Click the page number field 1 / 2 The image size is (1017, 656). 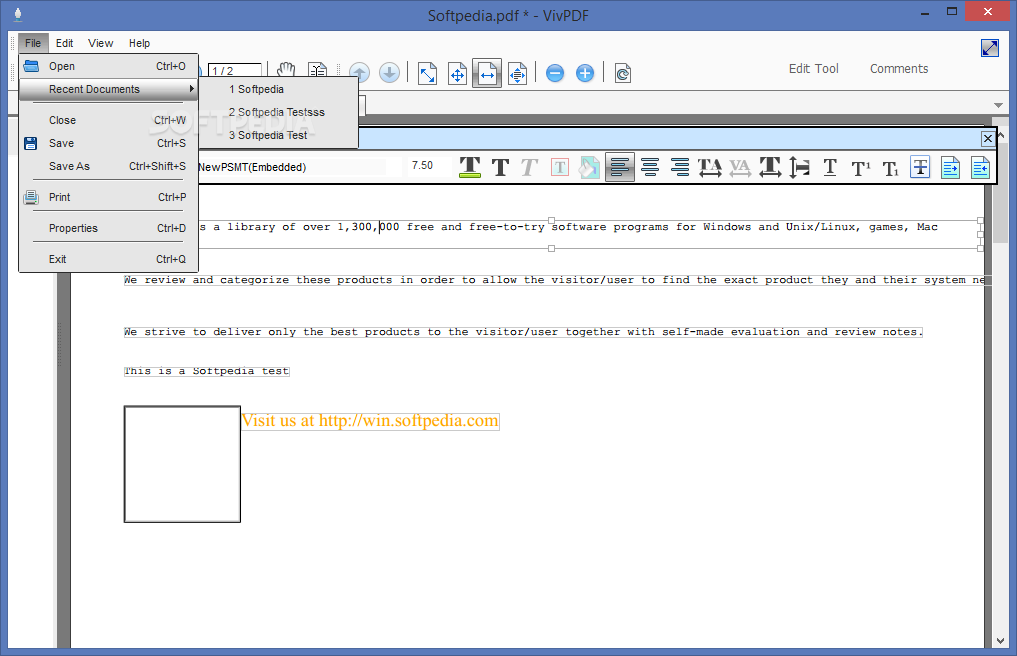[235, 70]
